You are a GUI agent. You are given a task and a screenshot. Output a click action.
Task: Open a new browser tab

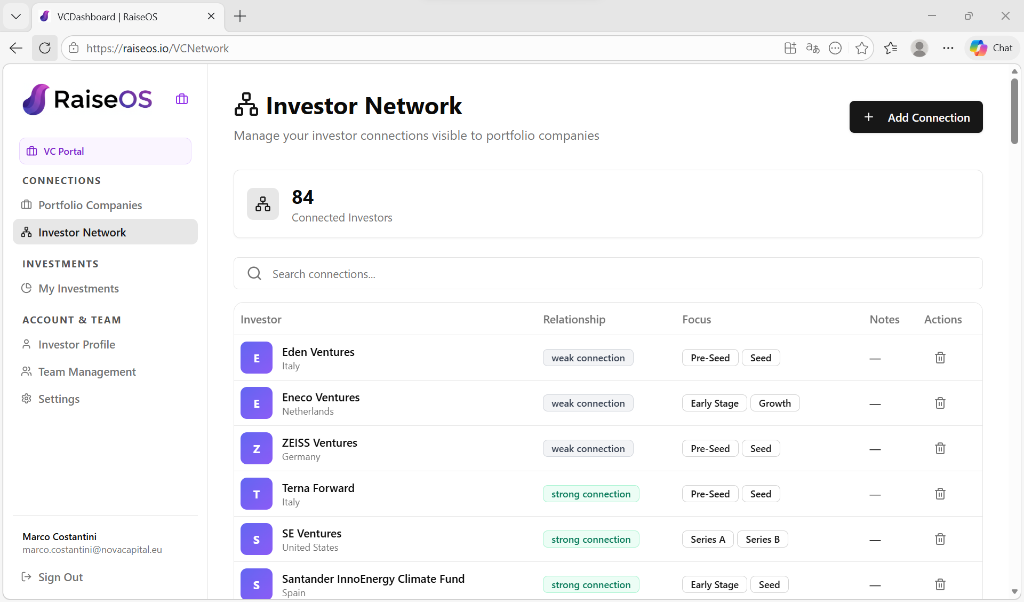tap(240, 16)
